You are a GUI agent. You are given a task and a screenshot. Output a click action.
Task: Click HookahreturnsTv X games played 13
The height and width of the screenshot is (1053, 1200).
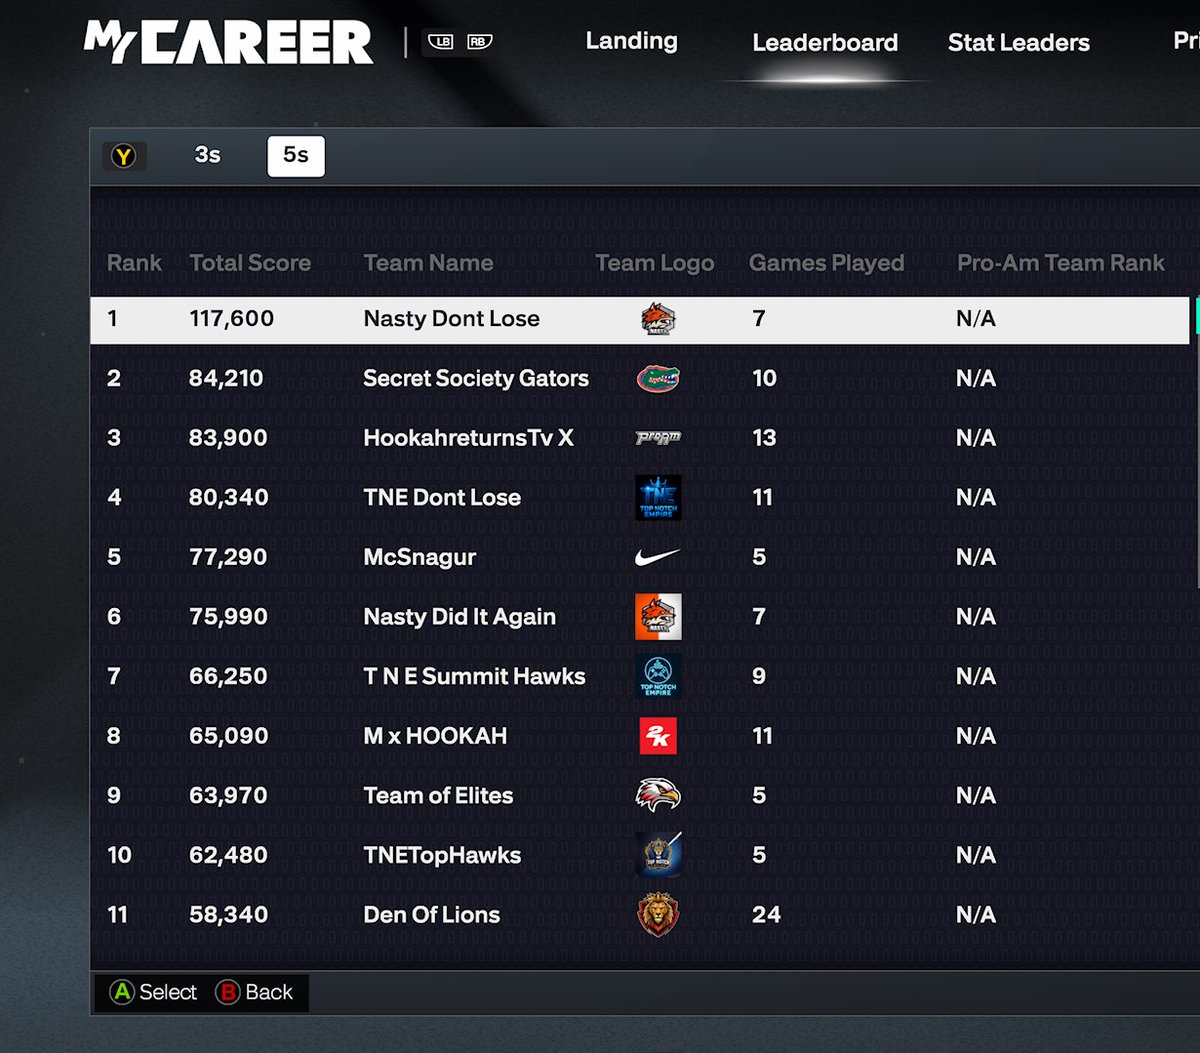pyautogui.click(x=764, y=438)
